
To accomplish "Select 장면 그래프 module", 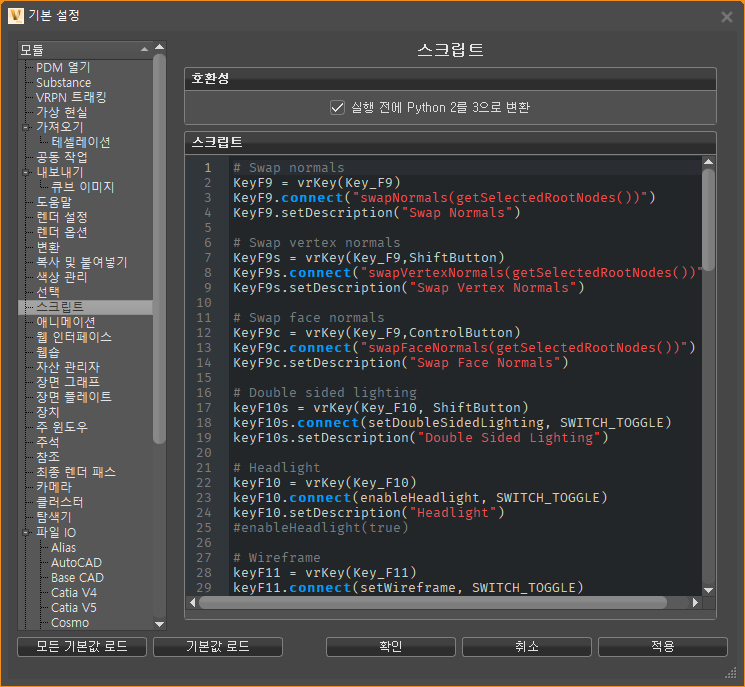I will pos(68,382).
